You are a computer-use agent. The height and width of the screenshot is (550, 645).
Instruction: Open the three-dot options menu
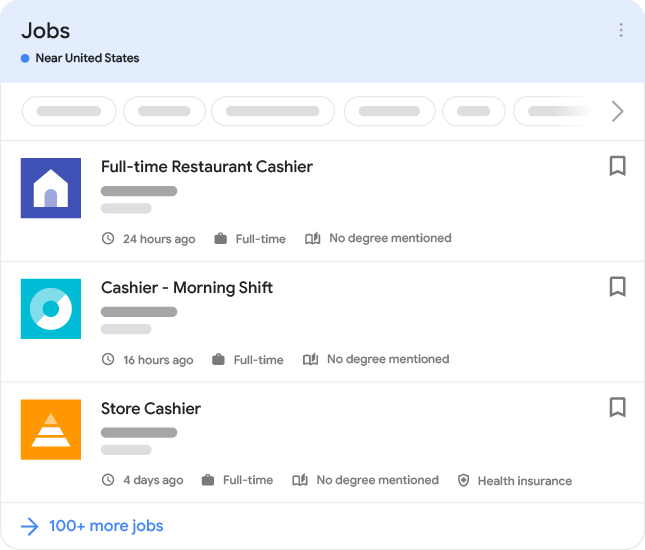coord(620,31)
